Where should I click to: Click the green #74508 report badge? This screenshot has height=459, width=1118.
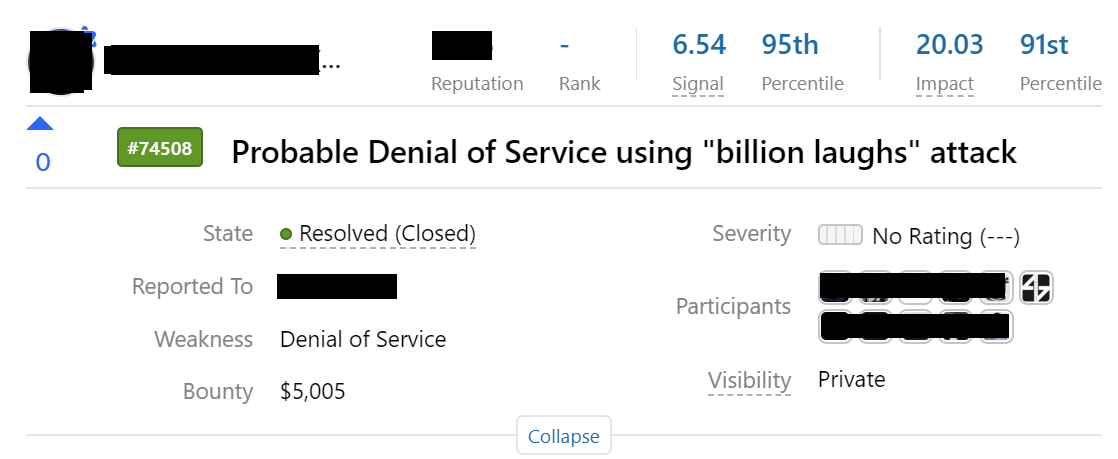click(x=160, y=147)
